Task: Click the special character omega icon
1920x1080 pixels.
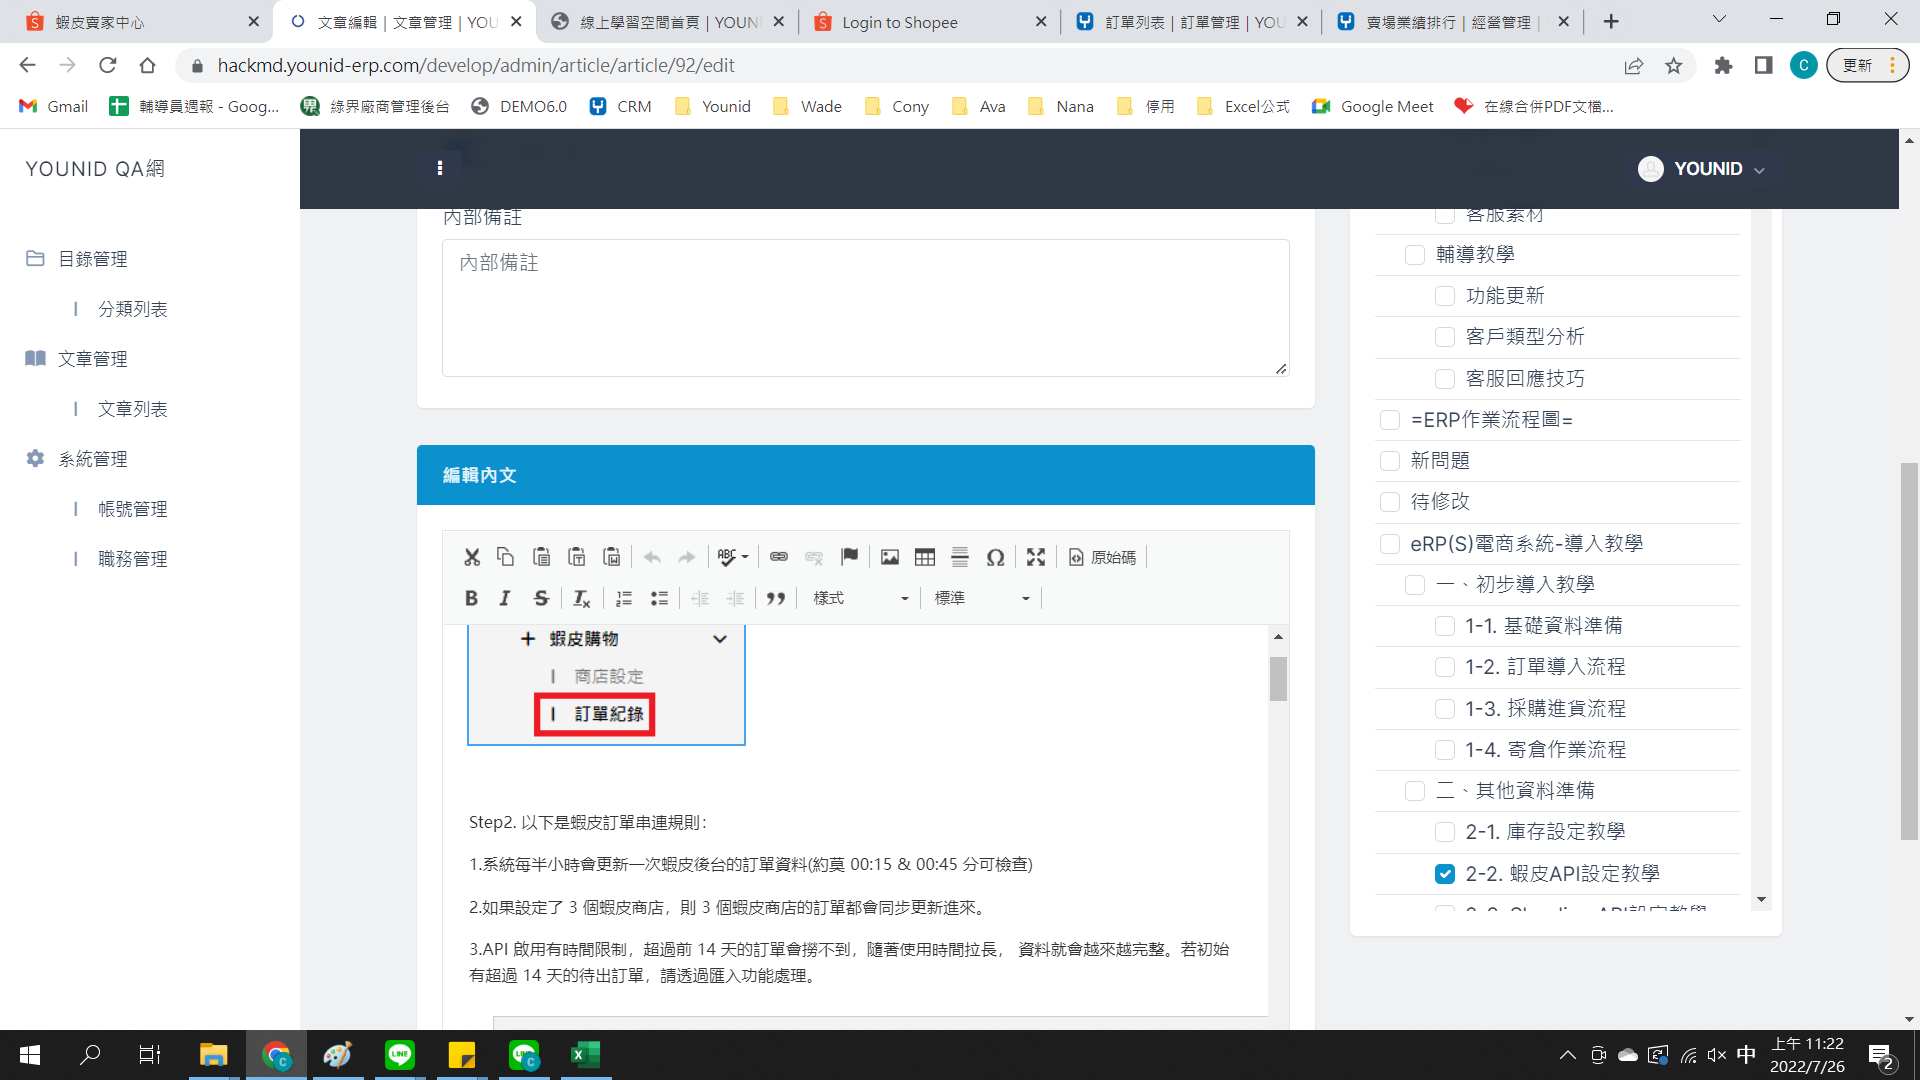Action: pyautogui.click(x=995, y=557)
